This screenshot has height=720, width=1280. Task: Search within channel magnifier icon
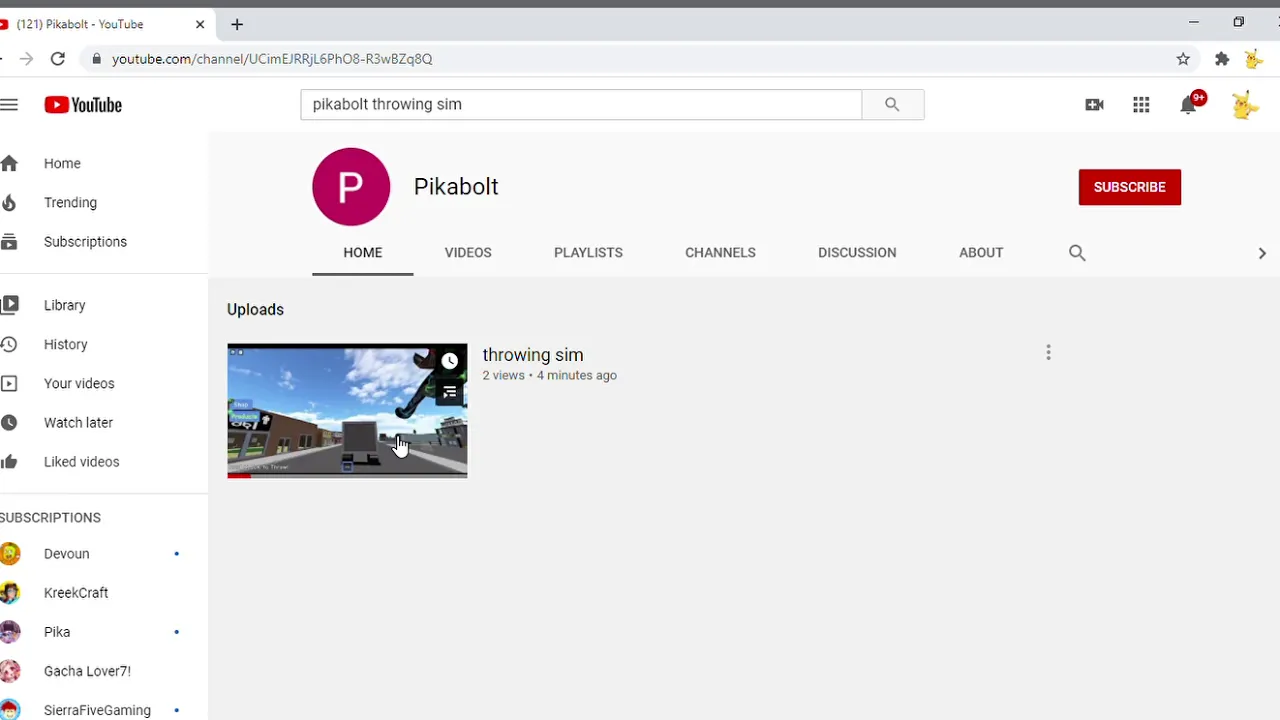pos(1077,253)
